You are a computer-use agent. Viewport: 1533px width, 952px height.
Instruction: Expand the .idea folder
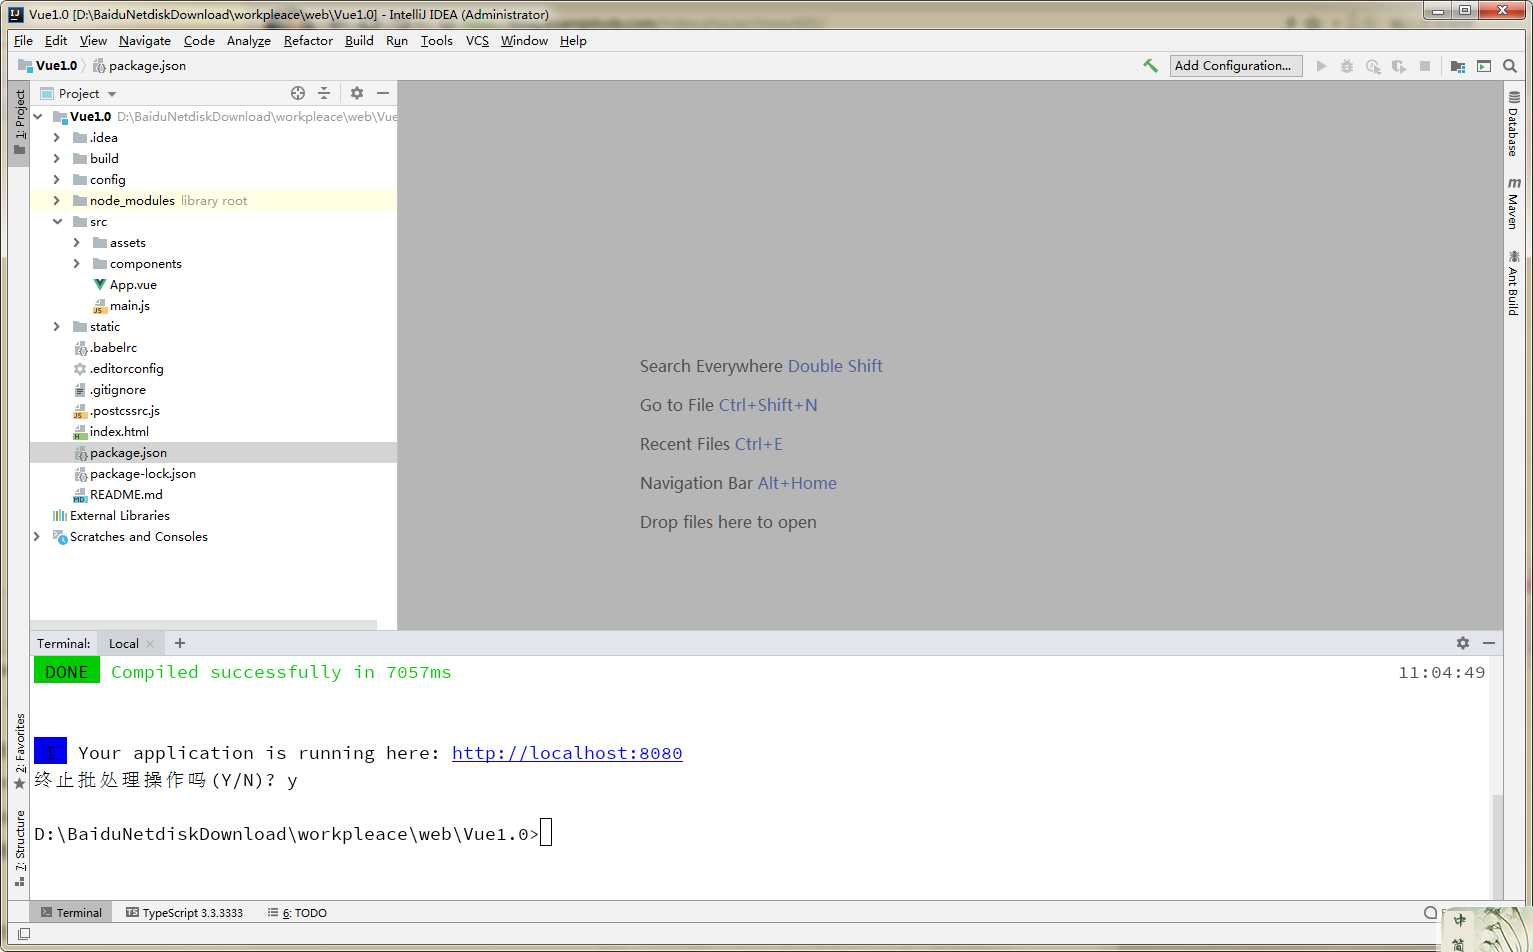pos(57,138)
